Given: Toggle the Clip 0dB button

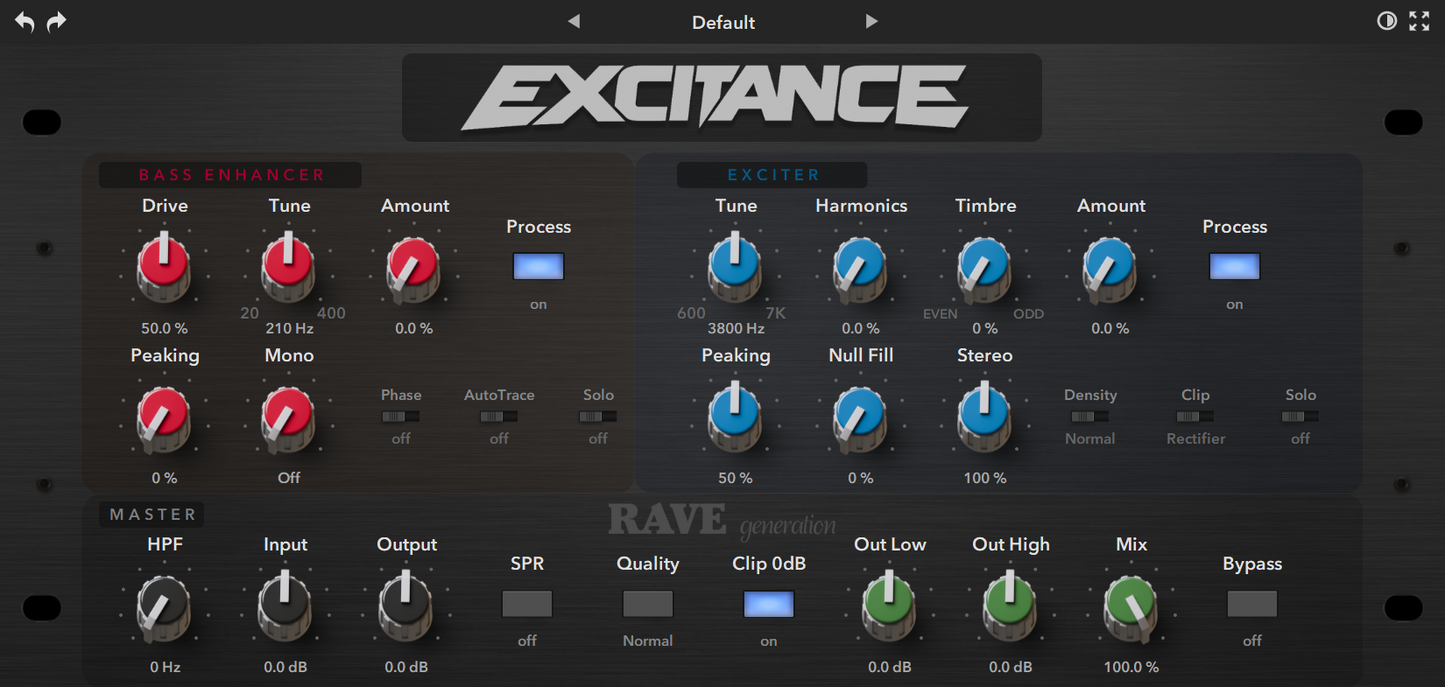Looking at the screenshot, I should tap(769, 604).
